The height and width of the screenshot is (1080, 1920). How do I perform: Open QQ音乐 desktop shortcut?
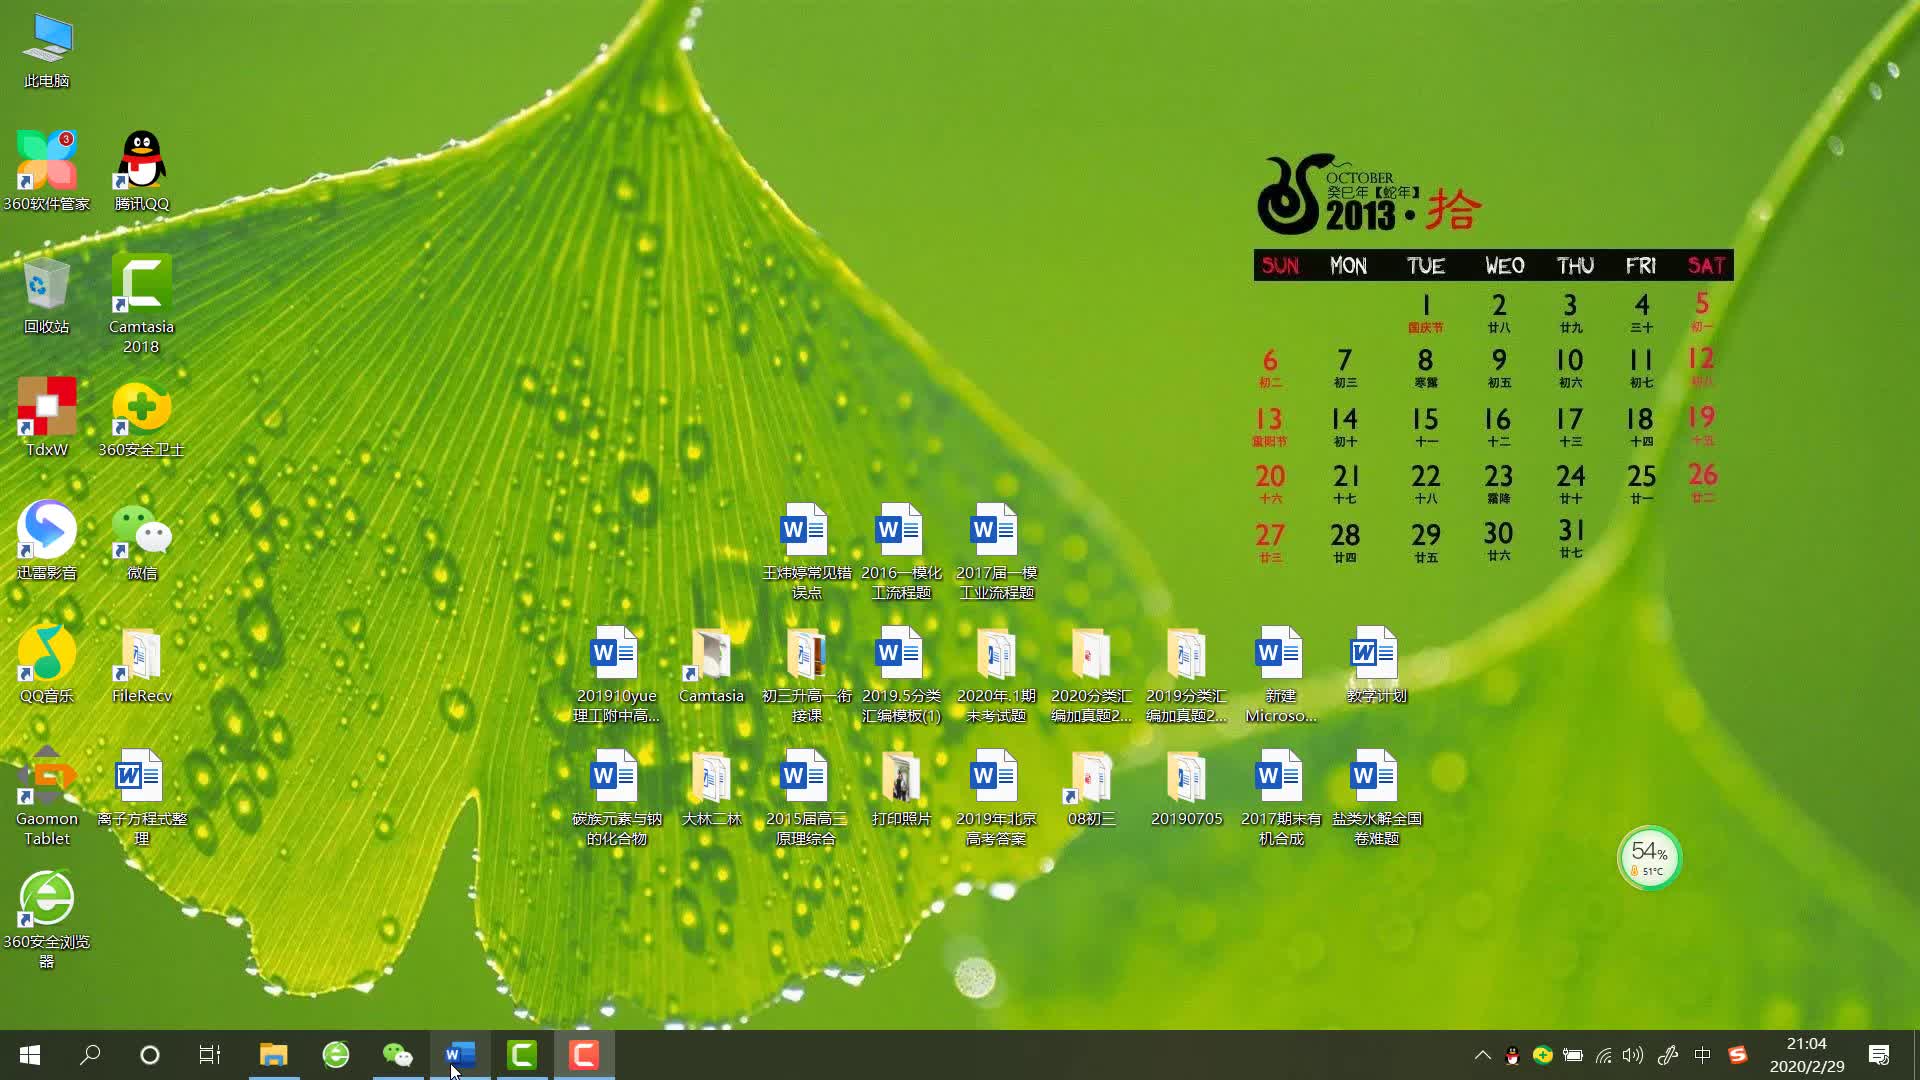click(47, 664)
